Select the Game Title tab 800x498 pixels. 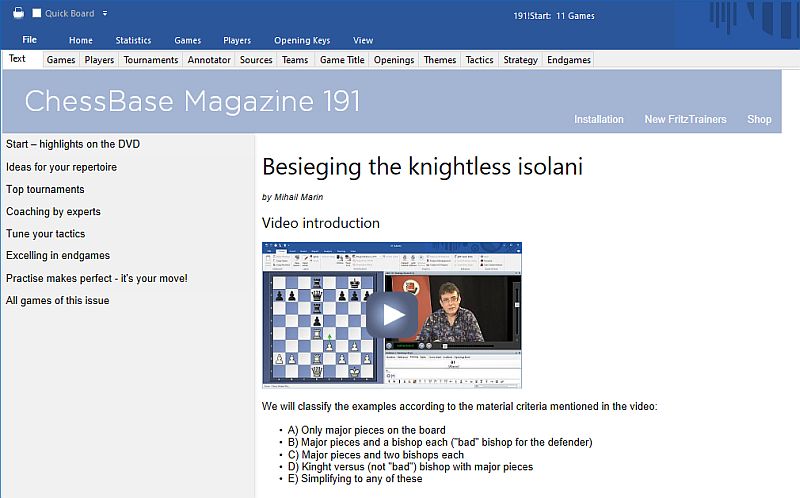(342, 60)
